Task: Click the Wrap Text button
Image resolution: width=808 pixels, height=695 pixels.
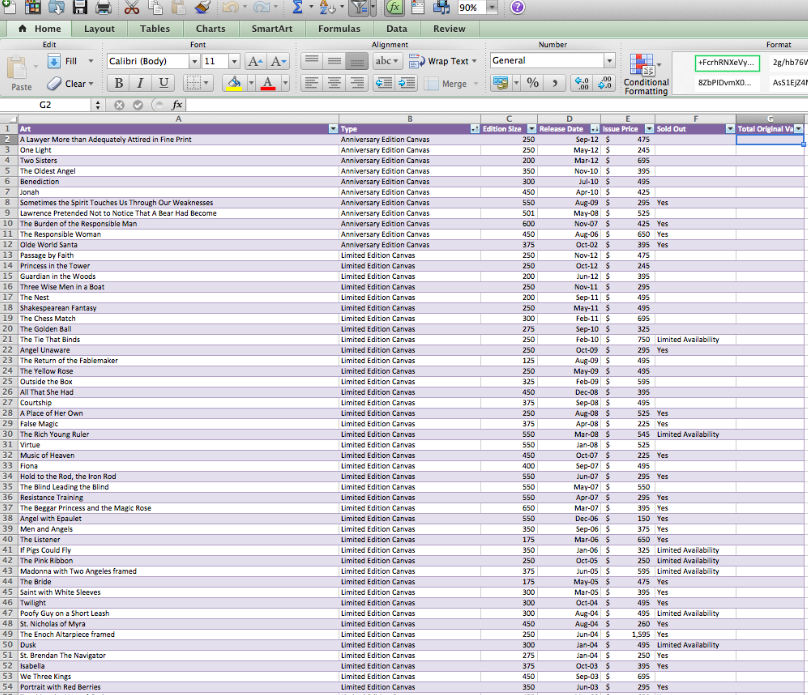Action: tap(443, 61)
